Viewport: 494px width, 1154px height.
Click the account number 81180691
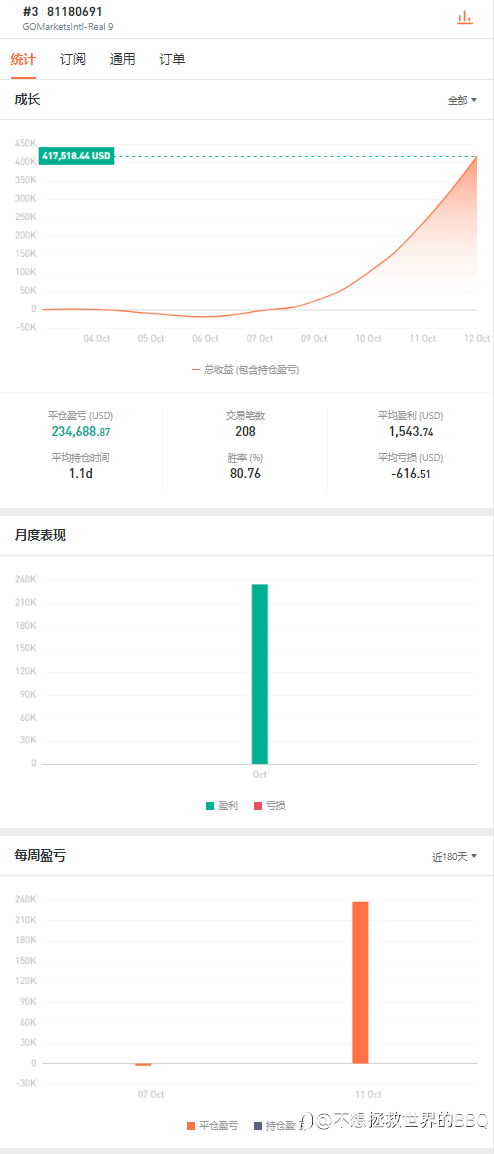(x=75, y=12)
